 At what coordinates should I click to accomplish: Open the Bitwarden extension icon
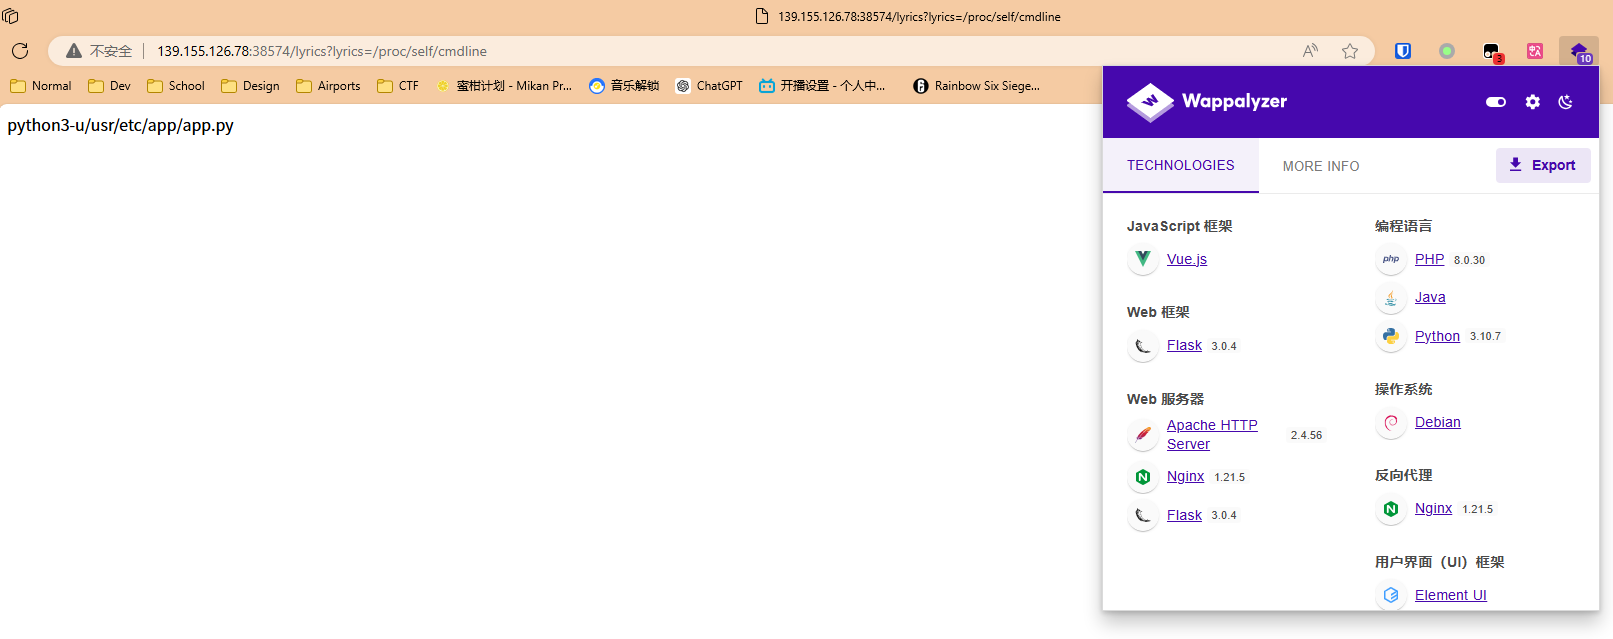pyautogui.click(x=1403, y=51)
